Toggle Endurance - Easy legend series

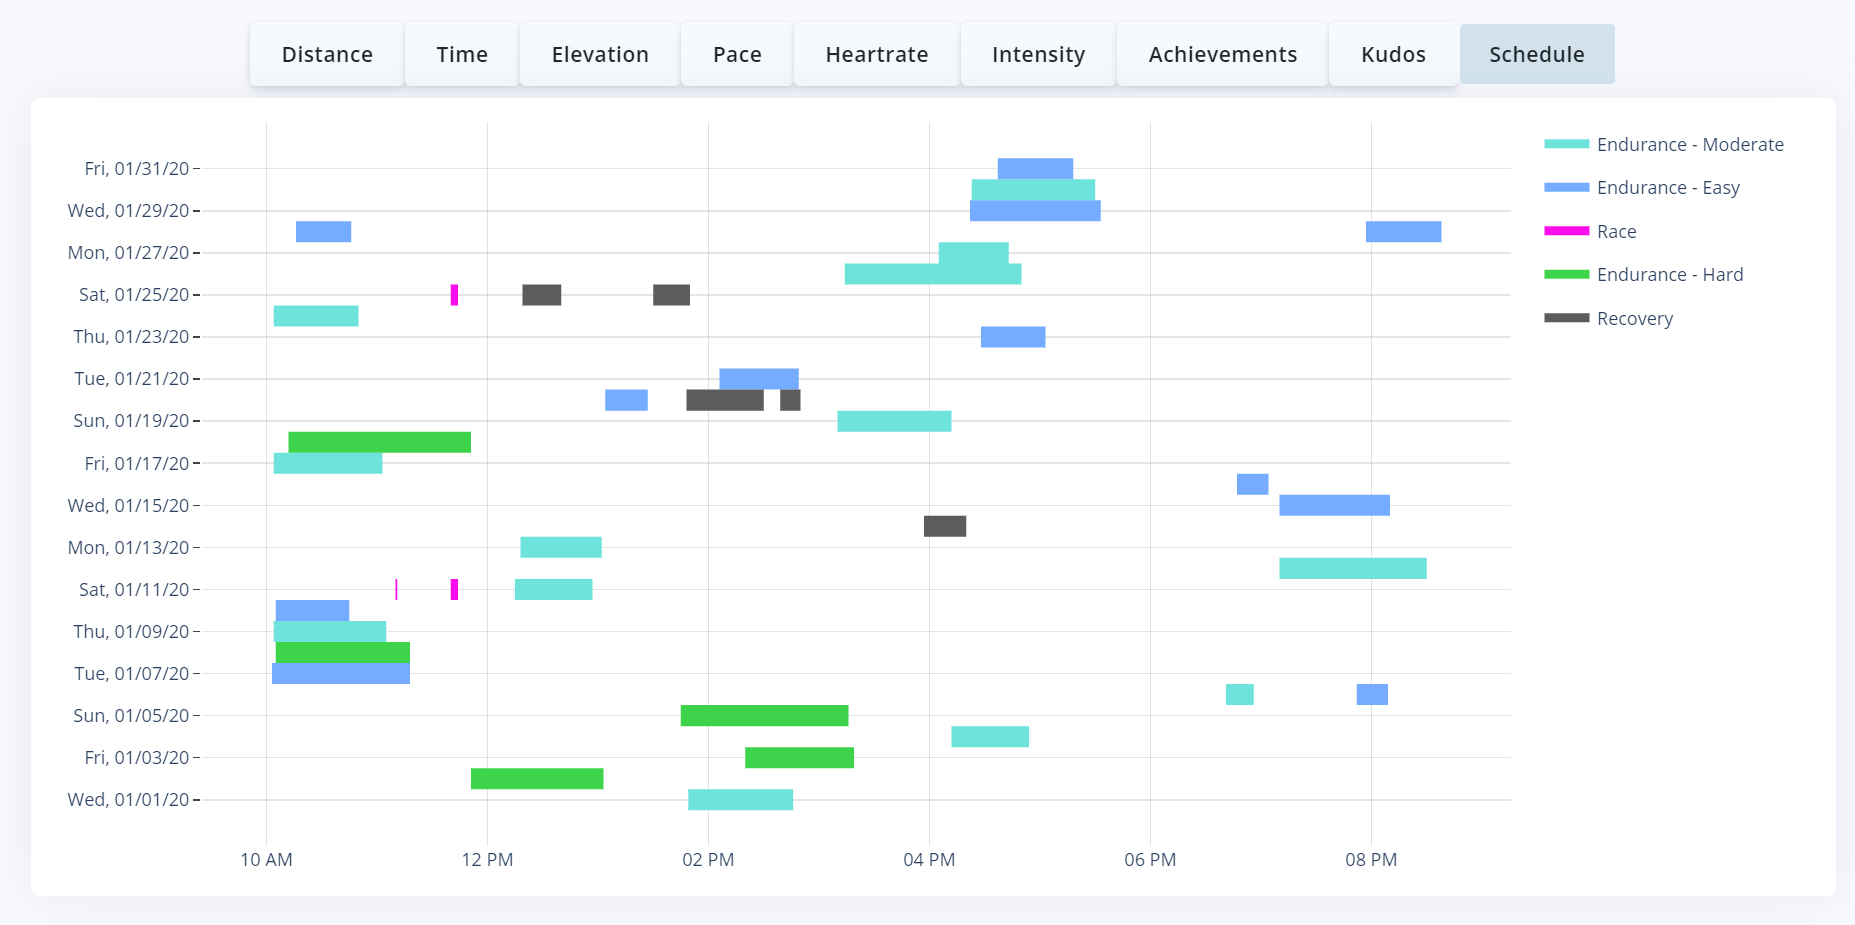[x=1667, y=188]
